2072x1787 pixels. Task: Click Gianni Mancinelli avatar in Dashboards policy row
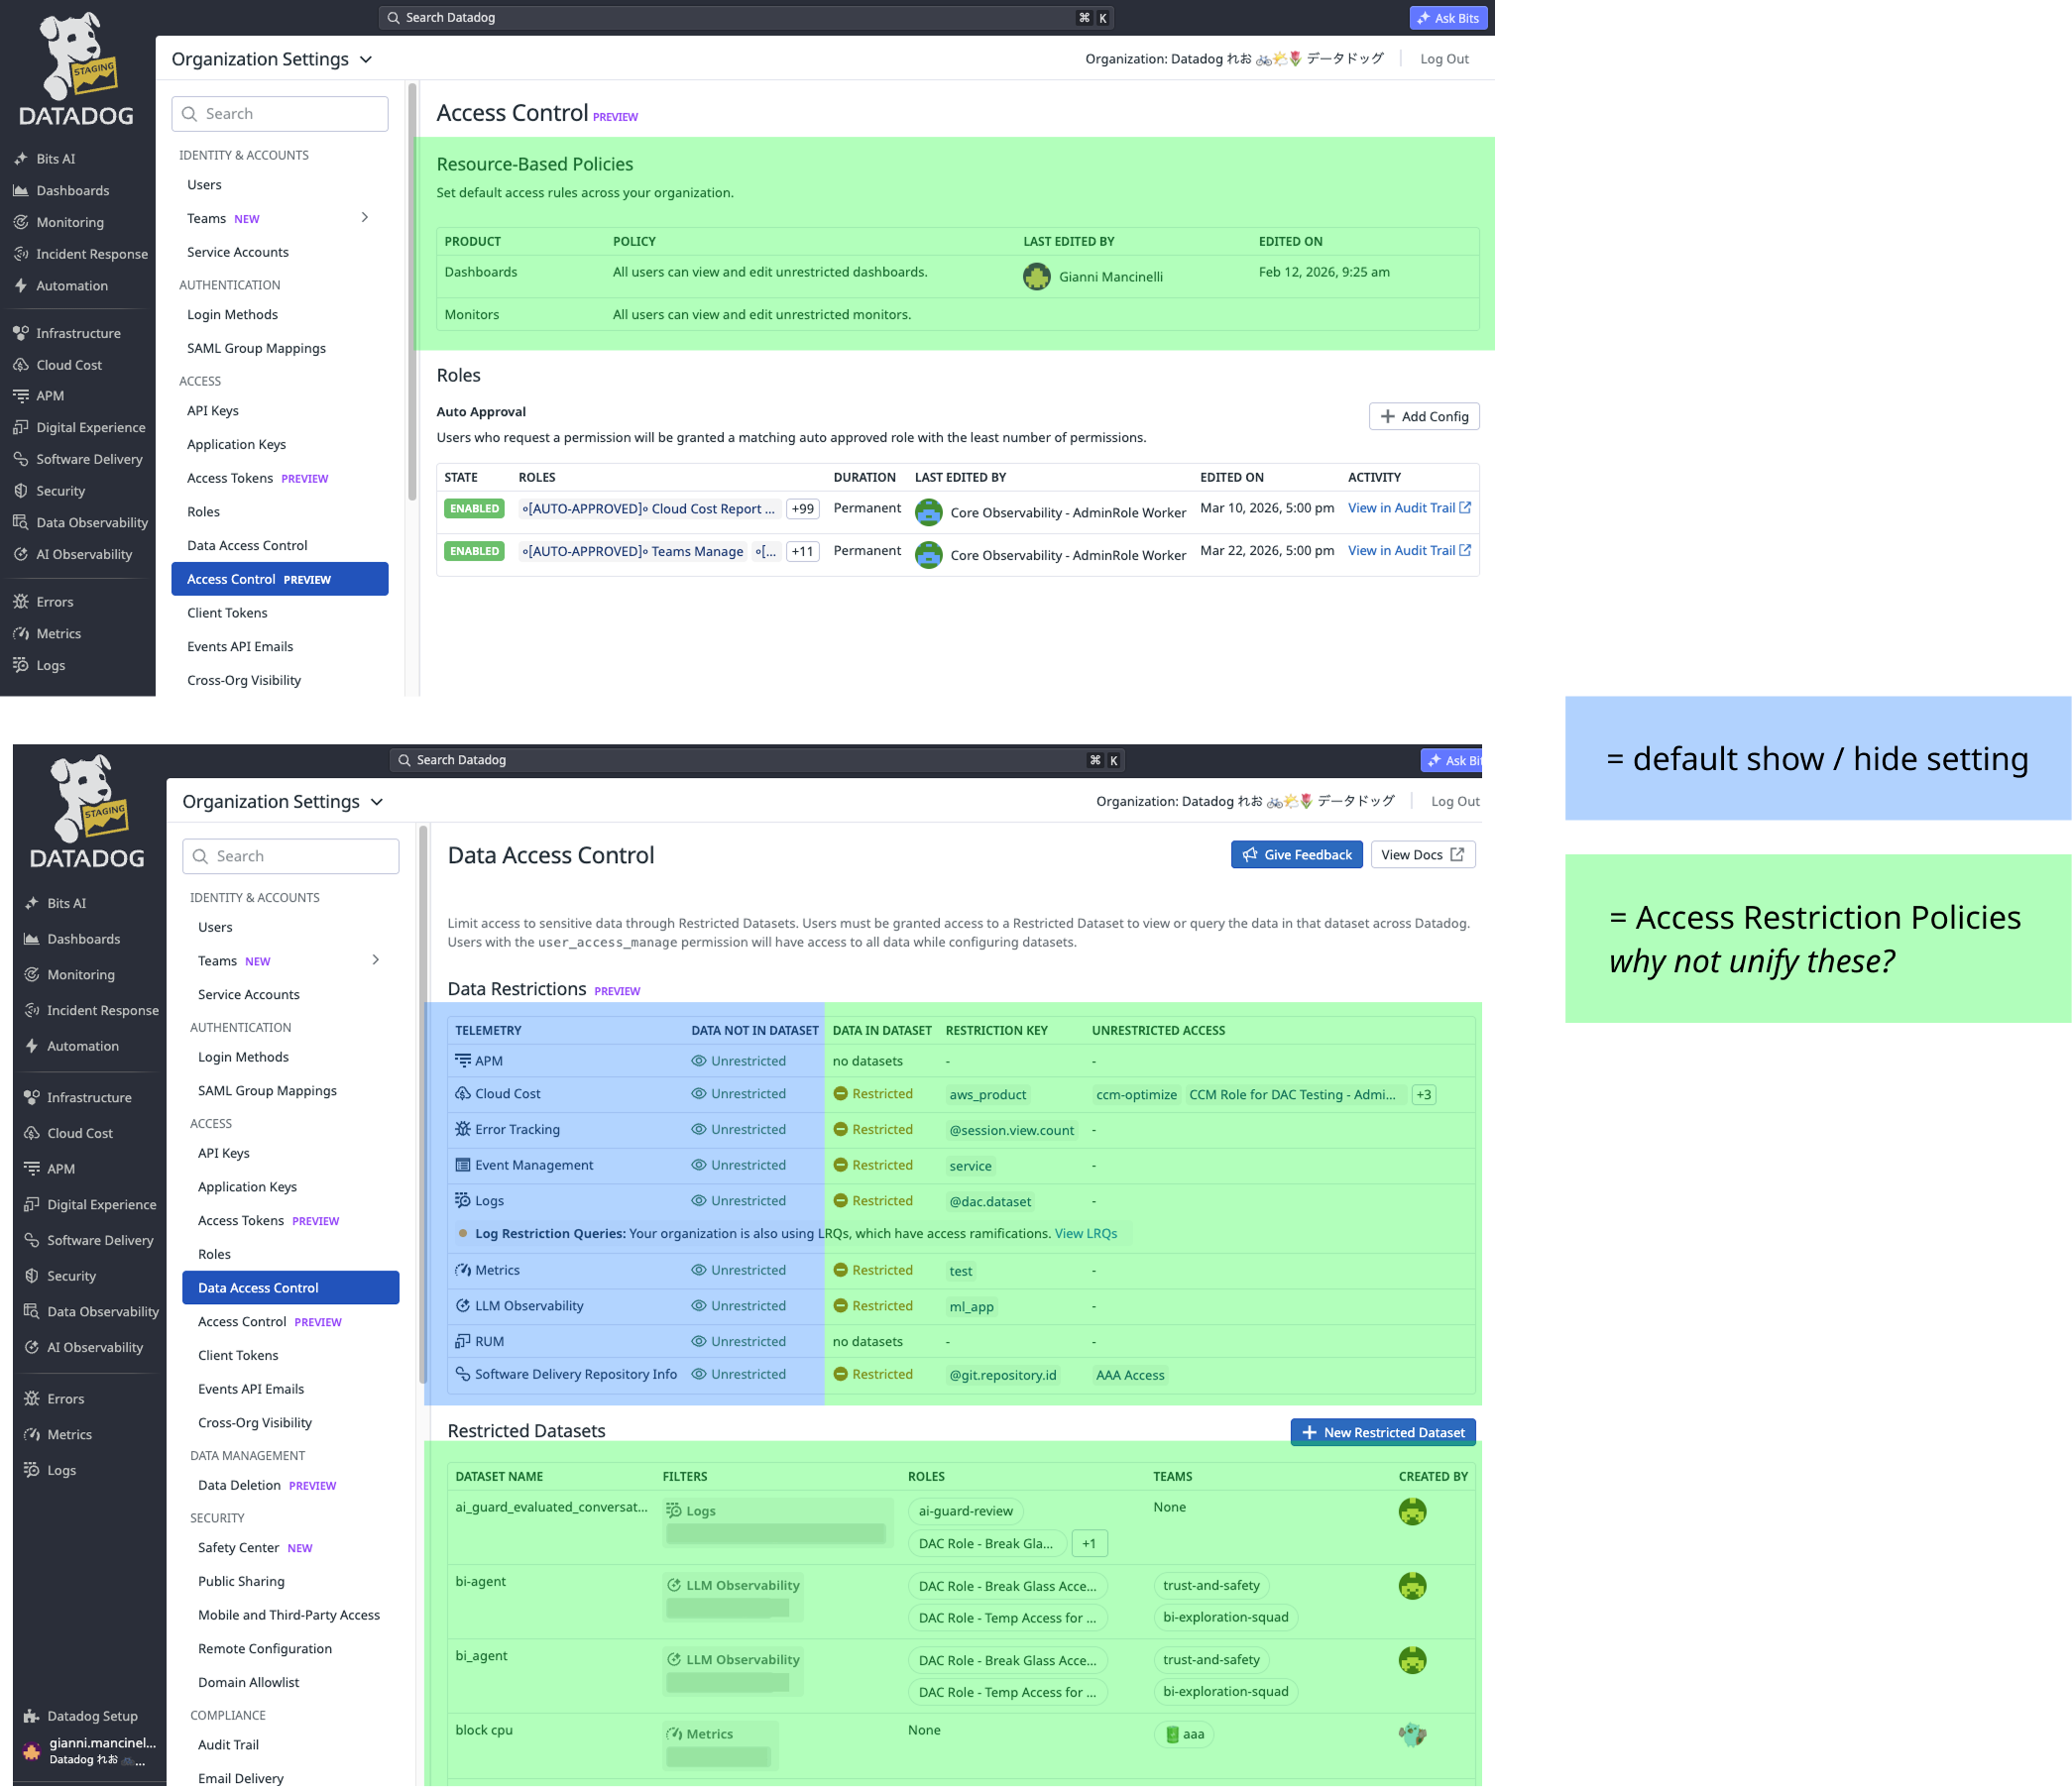(1036, 277)
